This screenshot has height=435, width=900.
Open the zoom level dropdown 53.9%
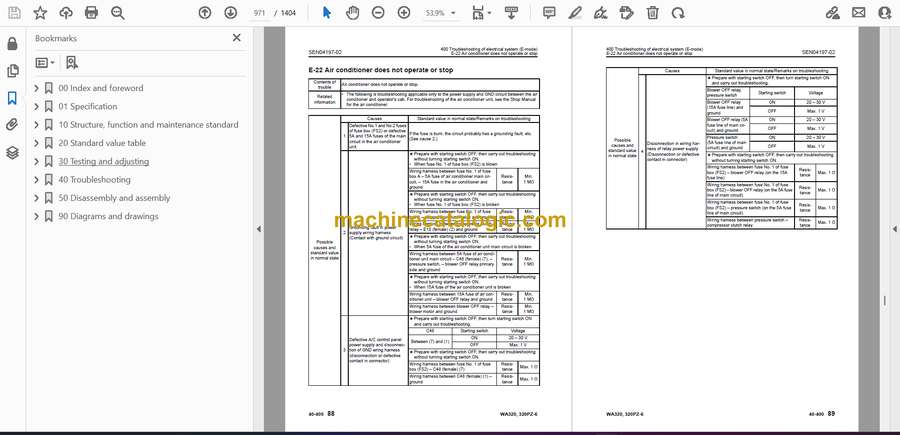click(440, 13)
